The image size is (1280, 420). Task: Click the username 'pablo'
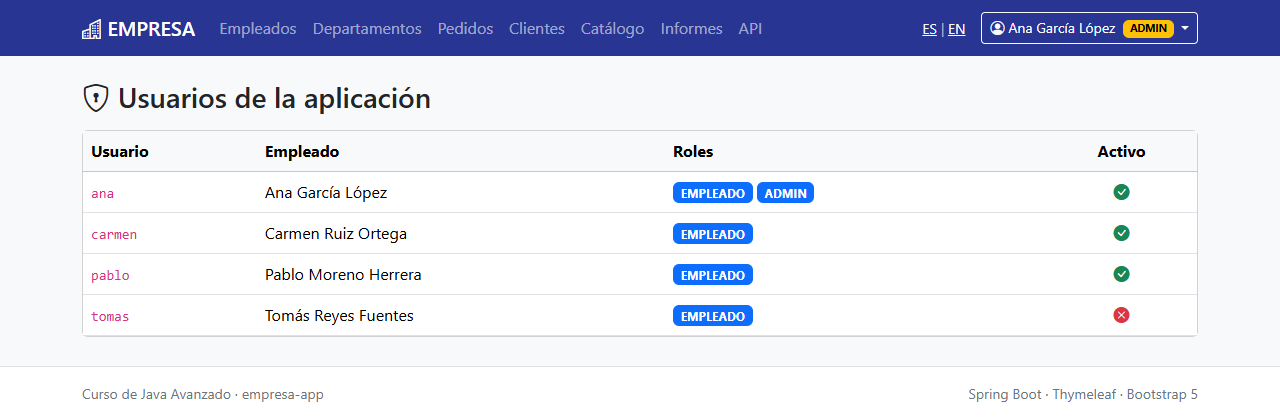[x=110, y=276]
